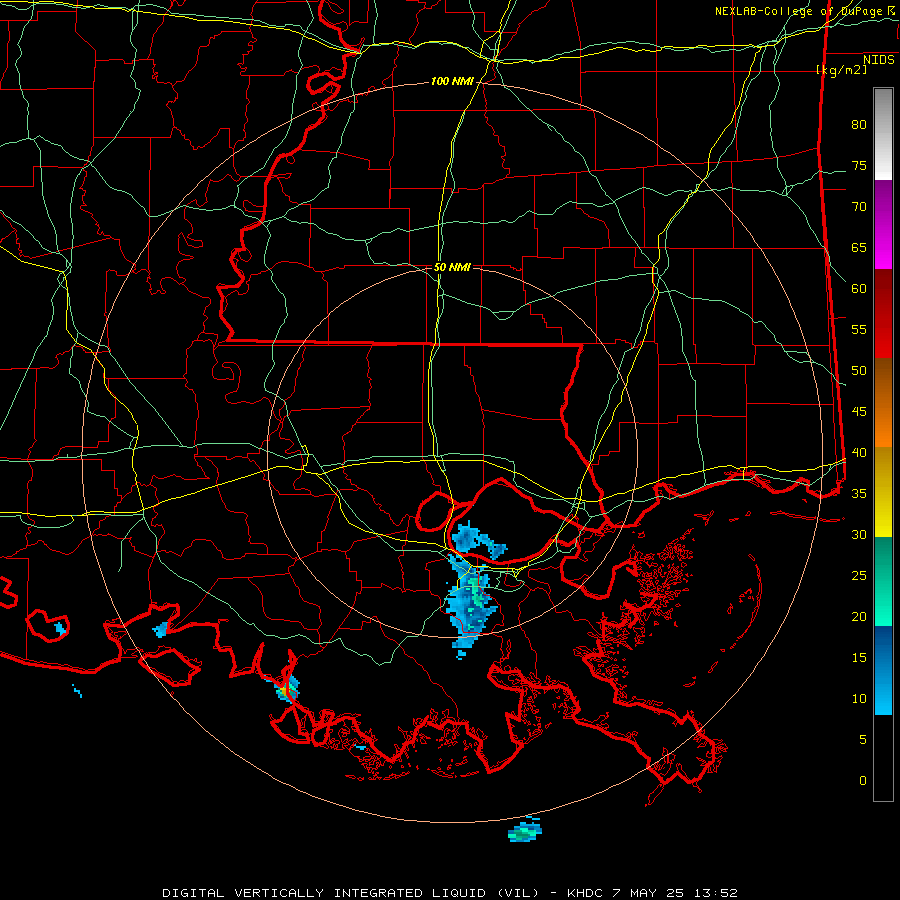Screen dimensions: 900x900
Task: Pick the green segment of the color scale
Action: 883,581
